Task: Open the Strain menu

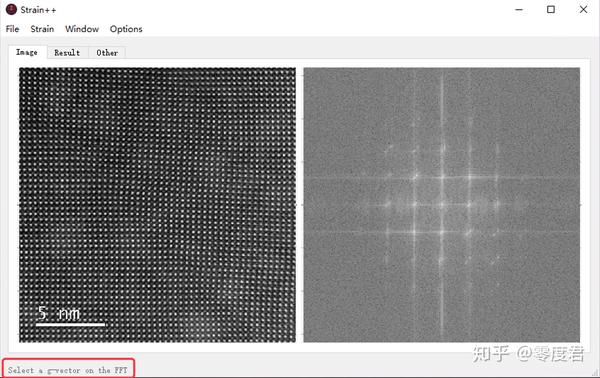Action: 42,29
